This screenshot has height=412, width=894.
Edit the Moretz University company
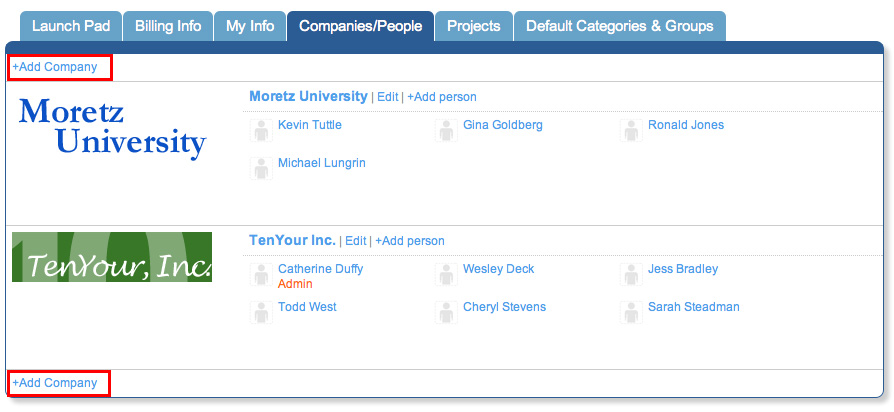point(388,97)
